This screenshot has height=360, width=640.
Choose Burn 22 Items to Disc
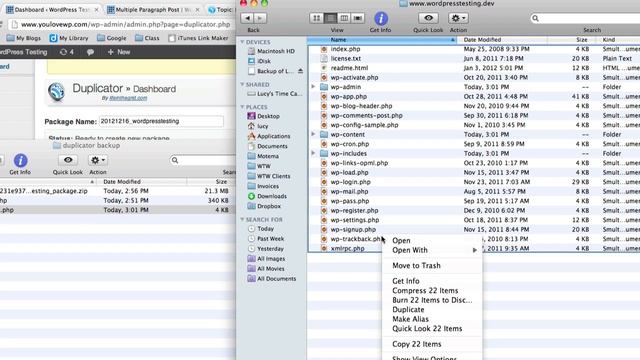tap(432, 300)
